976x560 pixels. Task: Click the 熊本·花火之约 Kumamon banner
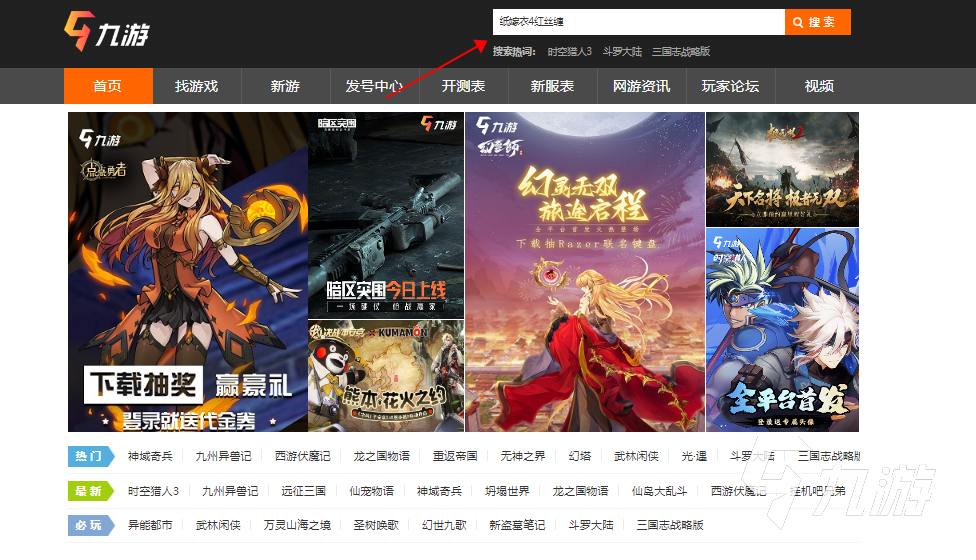tap(385, 375)
